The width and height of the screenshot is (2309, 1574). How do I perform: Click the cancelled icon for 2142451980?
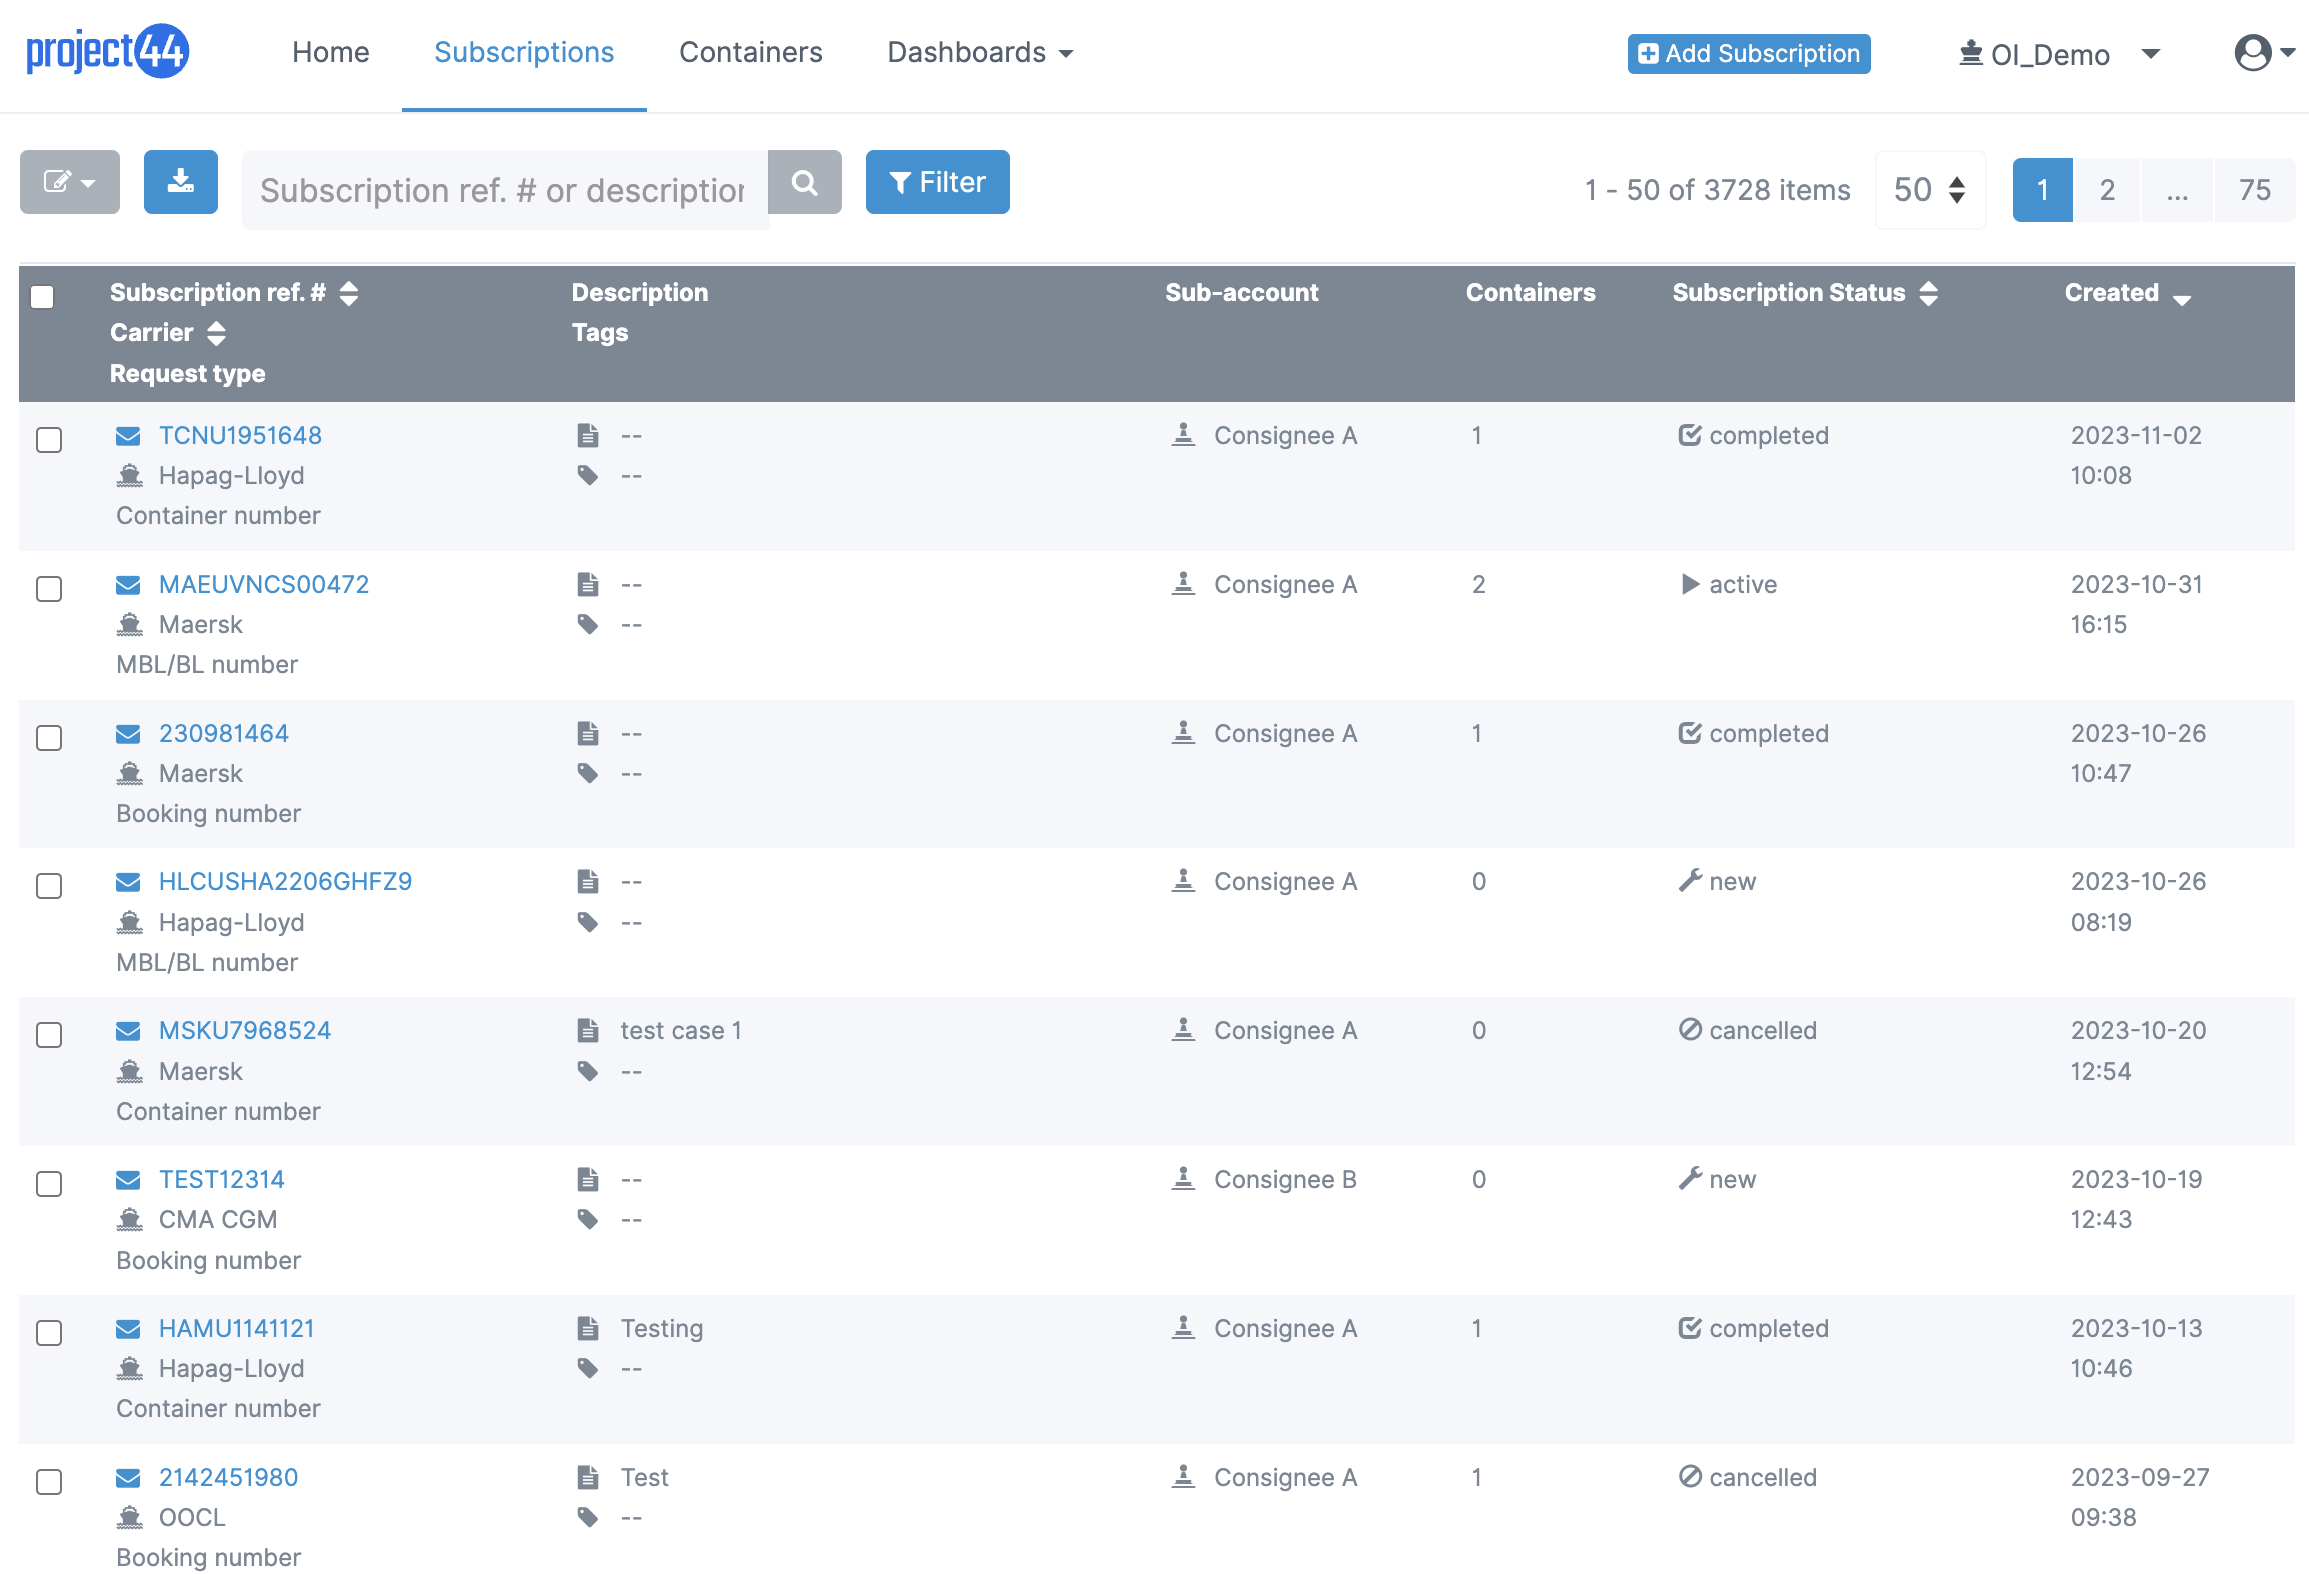tap(1690, 1477)
